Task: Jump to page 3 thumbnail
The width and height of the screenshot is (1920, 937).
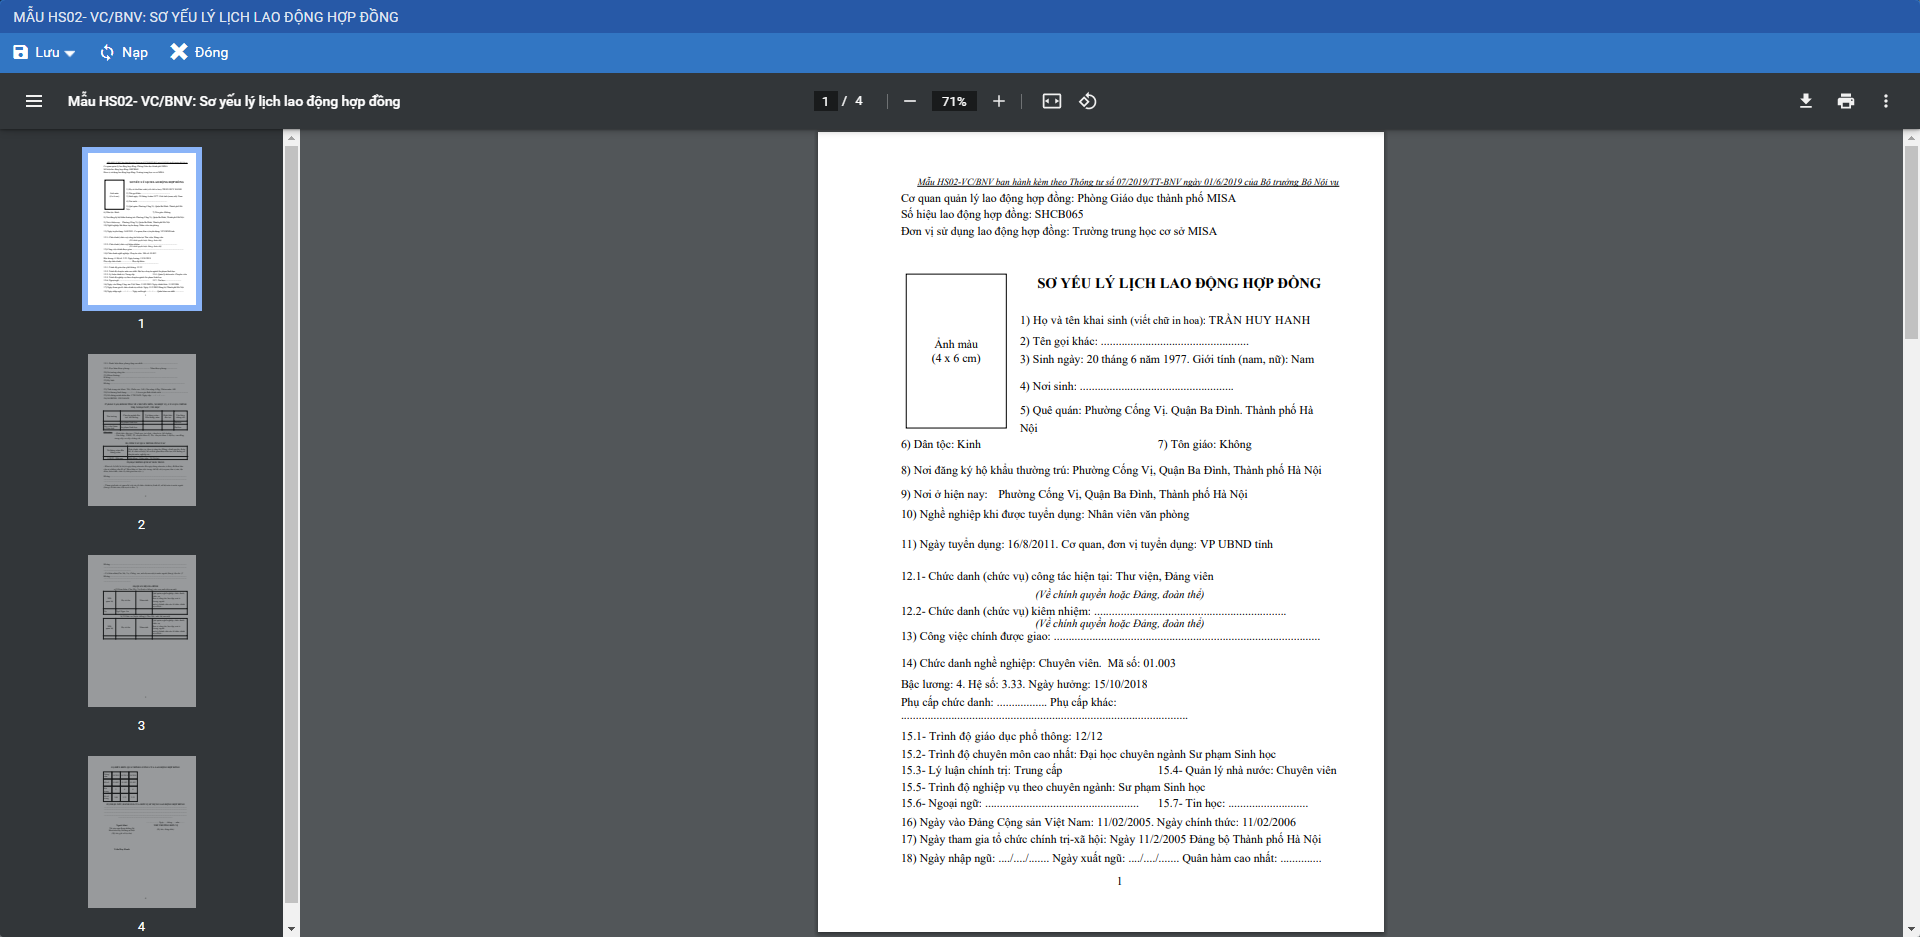Action: (142, 631)
